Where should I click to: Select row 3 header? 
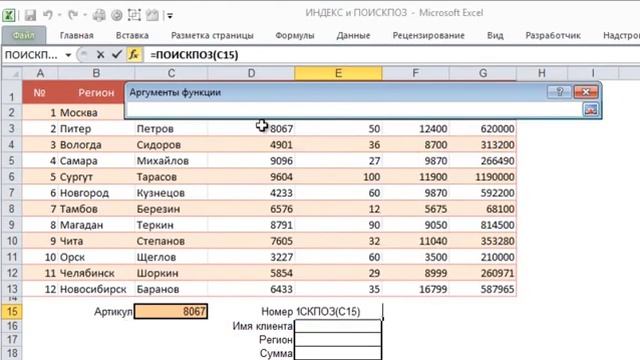[11, 129]
